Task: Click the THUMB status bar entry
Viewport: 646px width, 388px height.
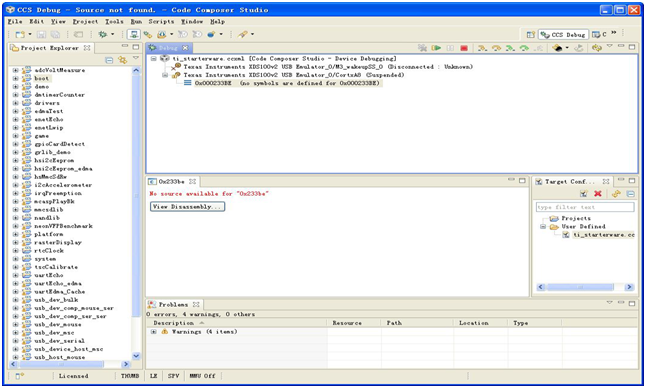Action: point(130,376)
